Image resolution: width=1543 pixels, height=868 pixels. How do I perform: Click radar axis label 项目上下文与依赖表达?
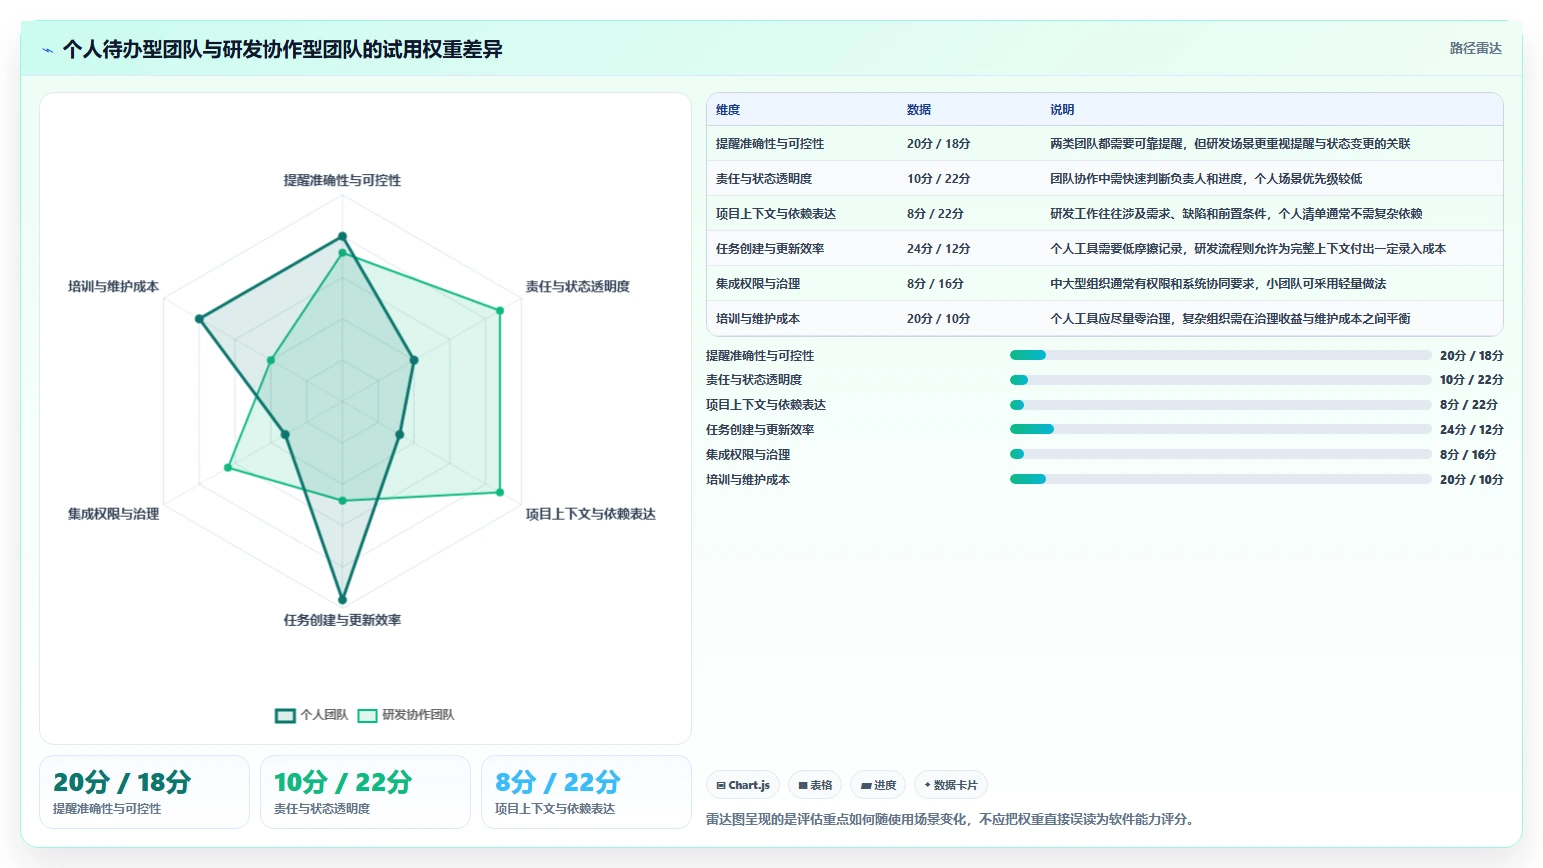[x=591, y=514]
